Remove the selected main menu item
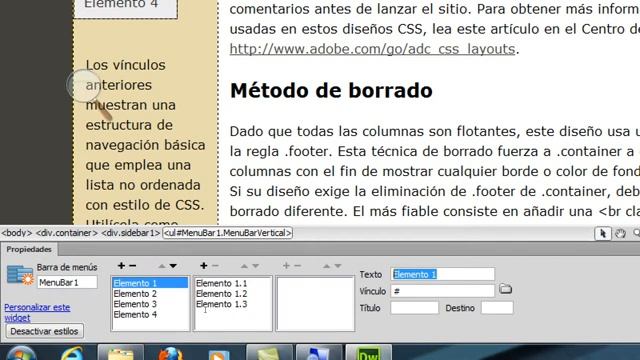The width and height of the screenshot is (640, 360). pos(132,266)
